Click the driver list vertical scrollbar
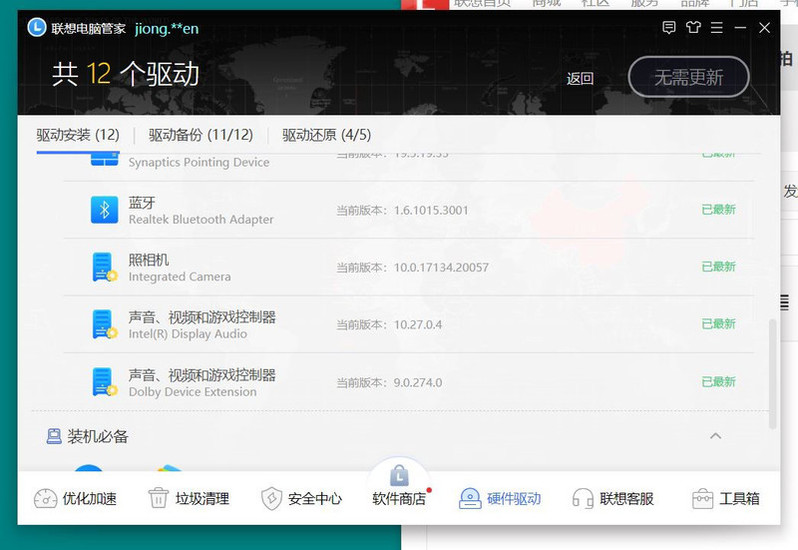The height and width of the screenshot is (550, 798). click(773, 374)
